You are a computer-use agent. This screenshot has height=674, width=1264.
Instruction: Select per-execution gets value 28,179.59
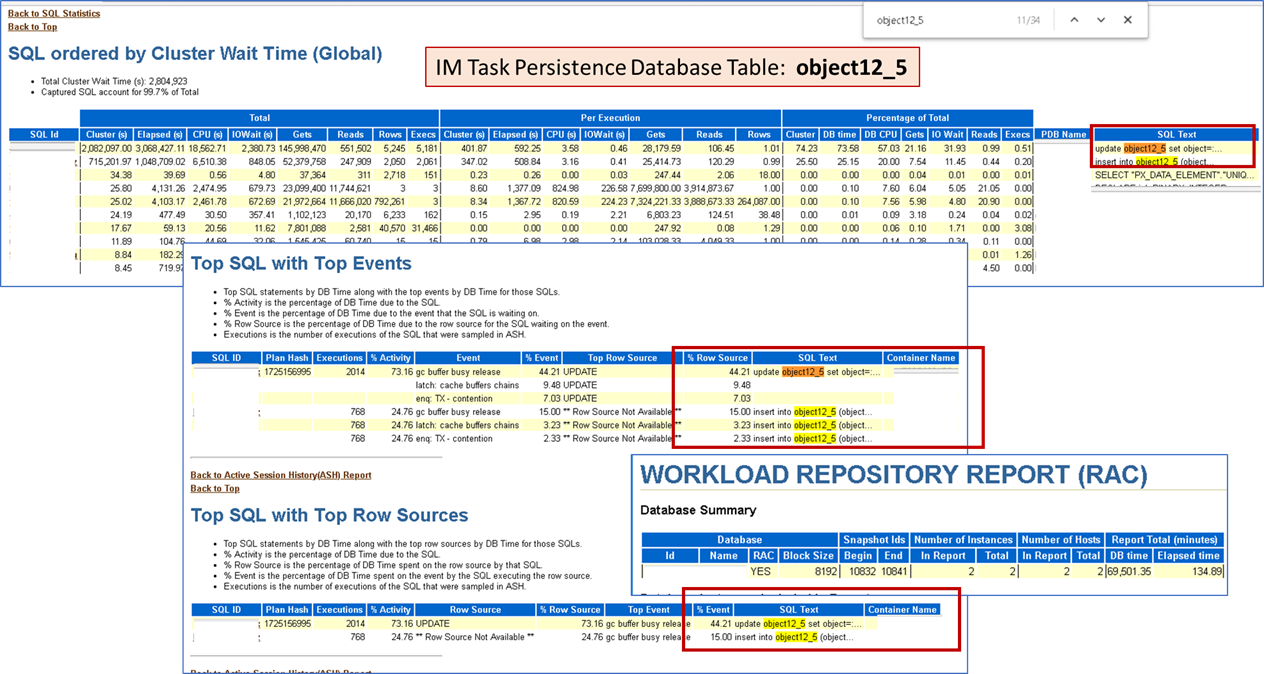pos(660,149)
